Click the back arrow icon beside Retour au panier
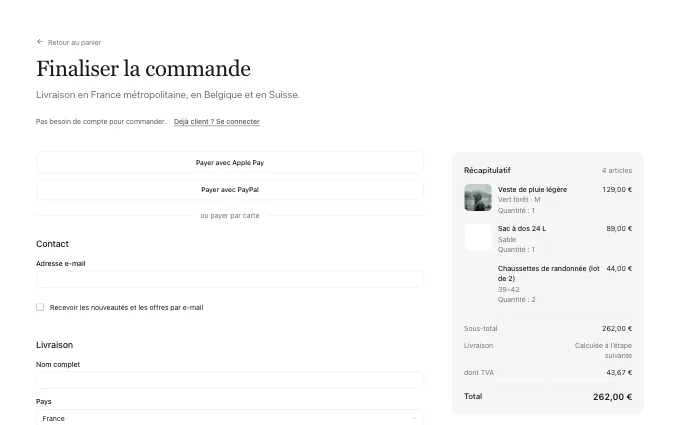The height and width of the screenshot is (425, 680). pyautogui.click(x=40, y=42)
